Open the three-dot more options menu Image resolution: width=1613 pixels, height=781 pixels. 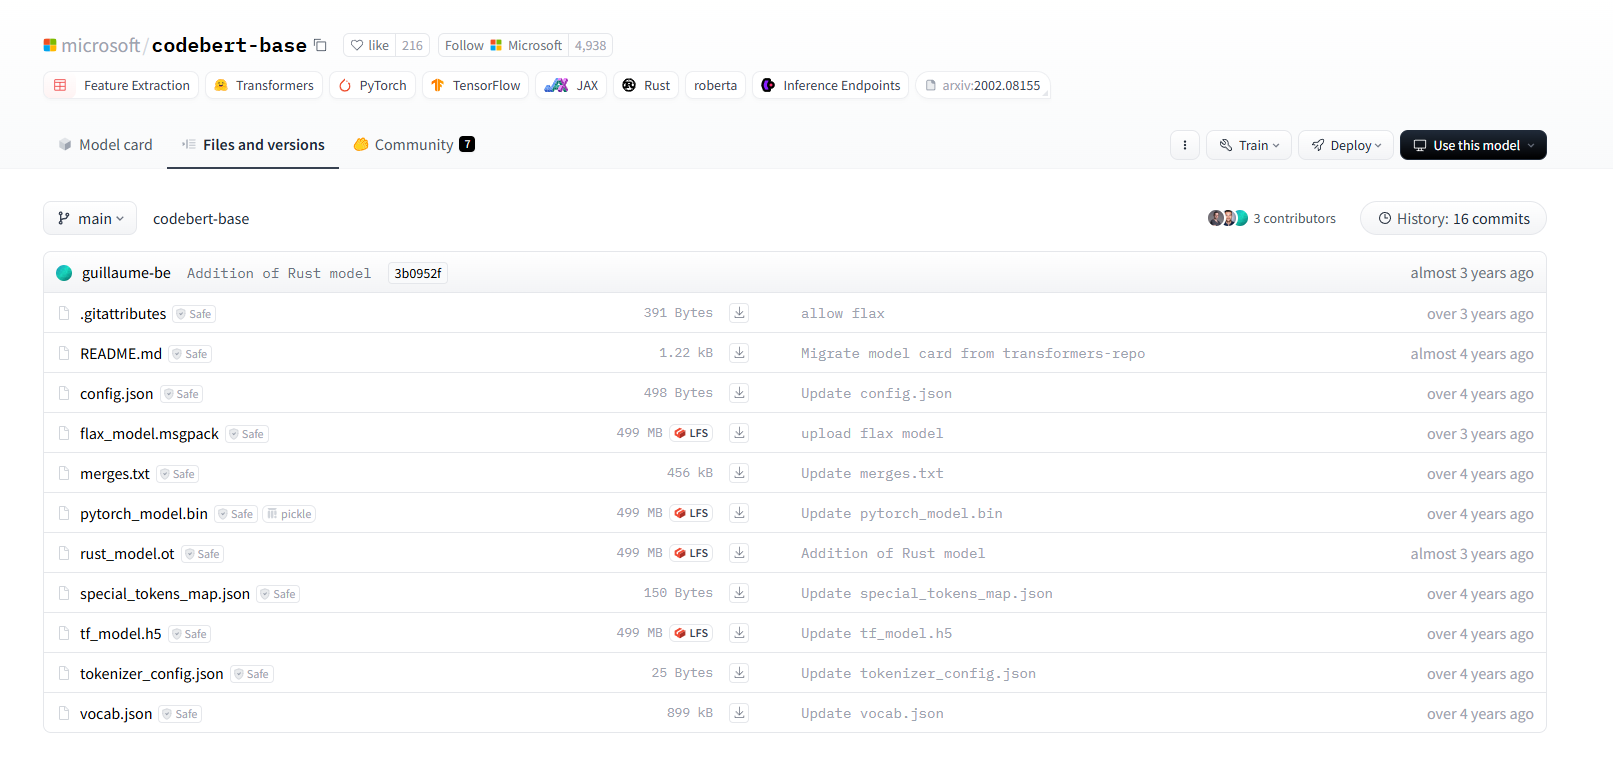[1185, 145]
